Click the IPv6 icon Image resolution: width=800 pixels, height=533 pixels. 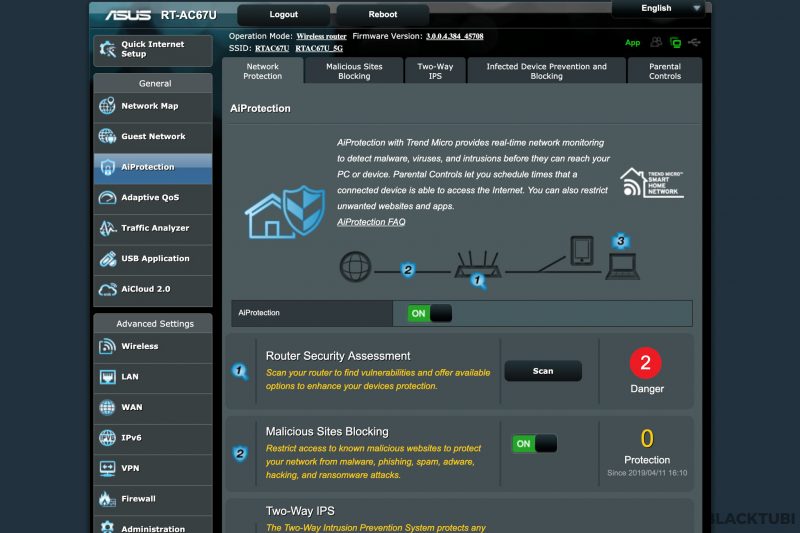click(x=107, y=438)
